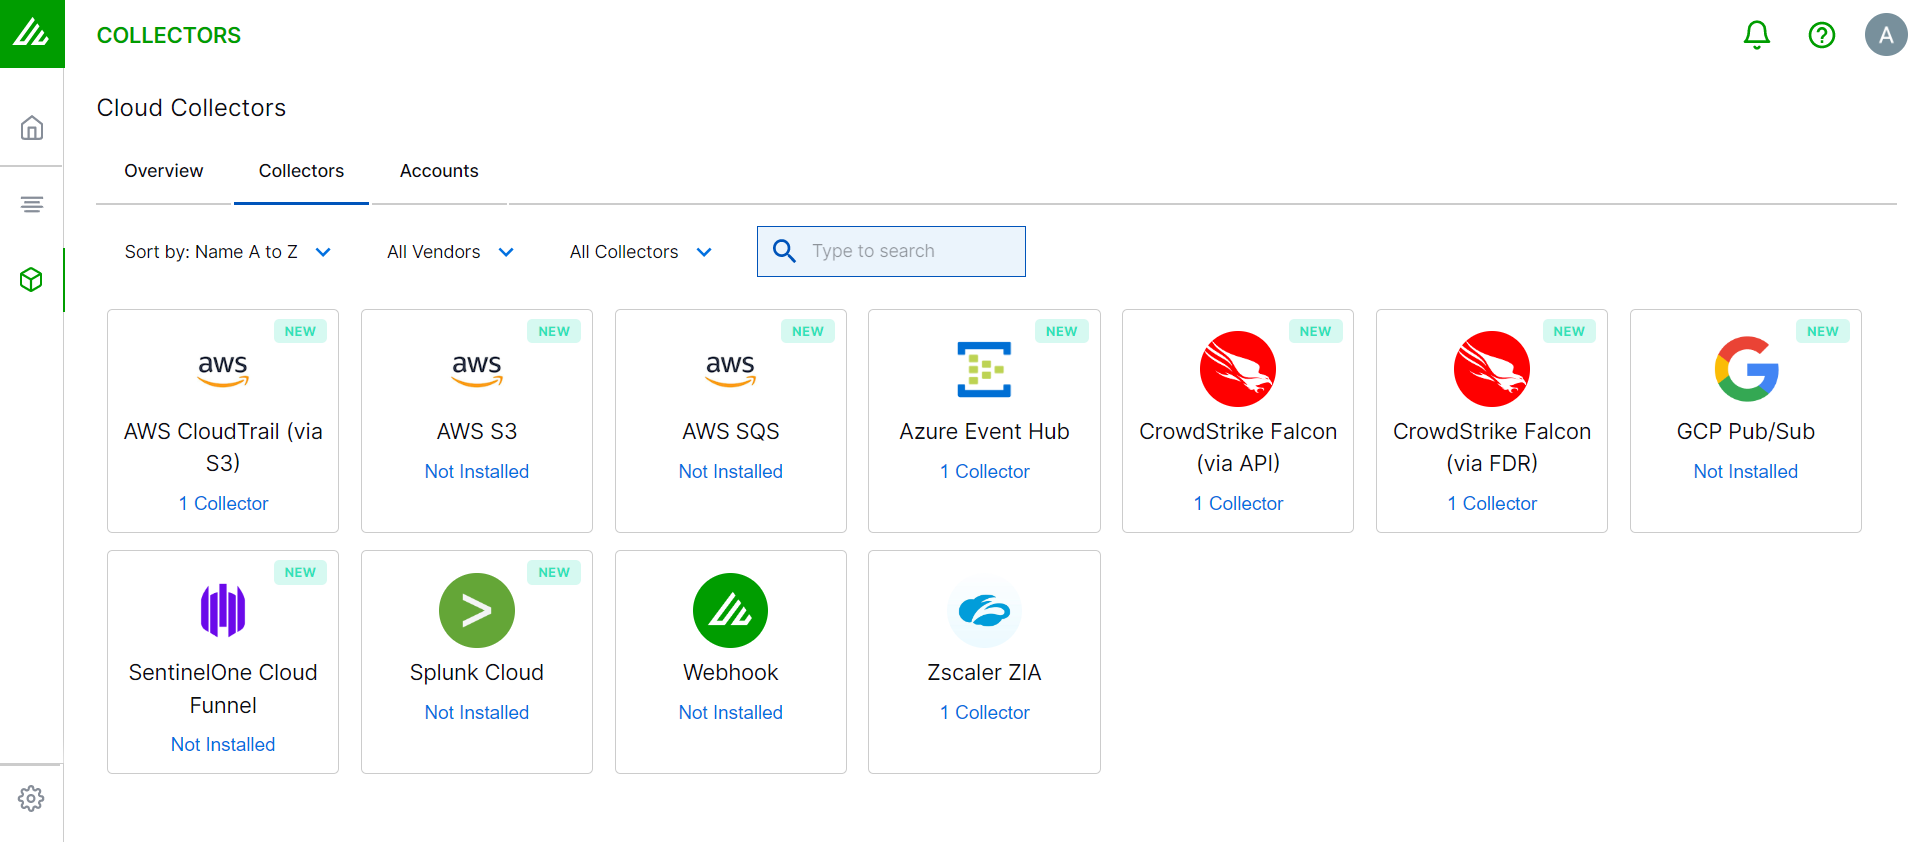Click the AWS SQS card title
Screen dimensions: 1910x842
point(731,431)
